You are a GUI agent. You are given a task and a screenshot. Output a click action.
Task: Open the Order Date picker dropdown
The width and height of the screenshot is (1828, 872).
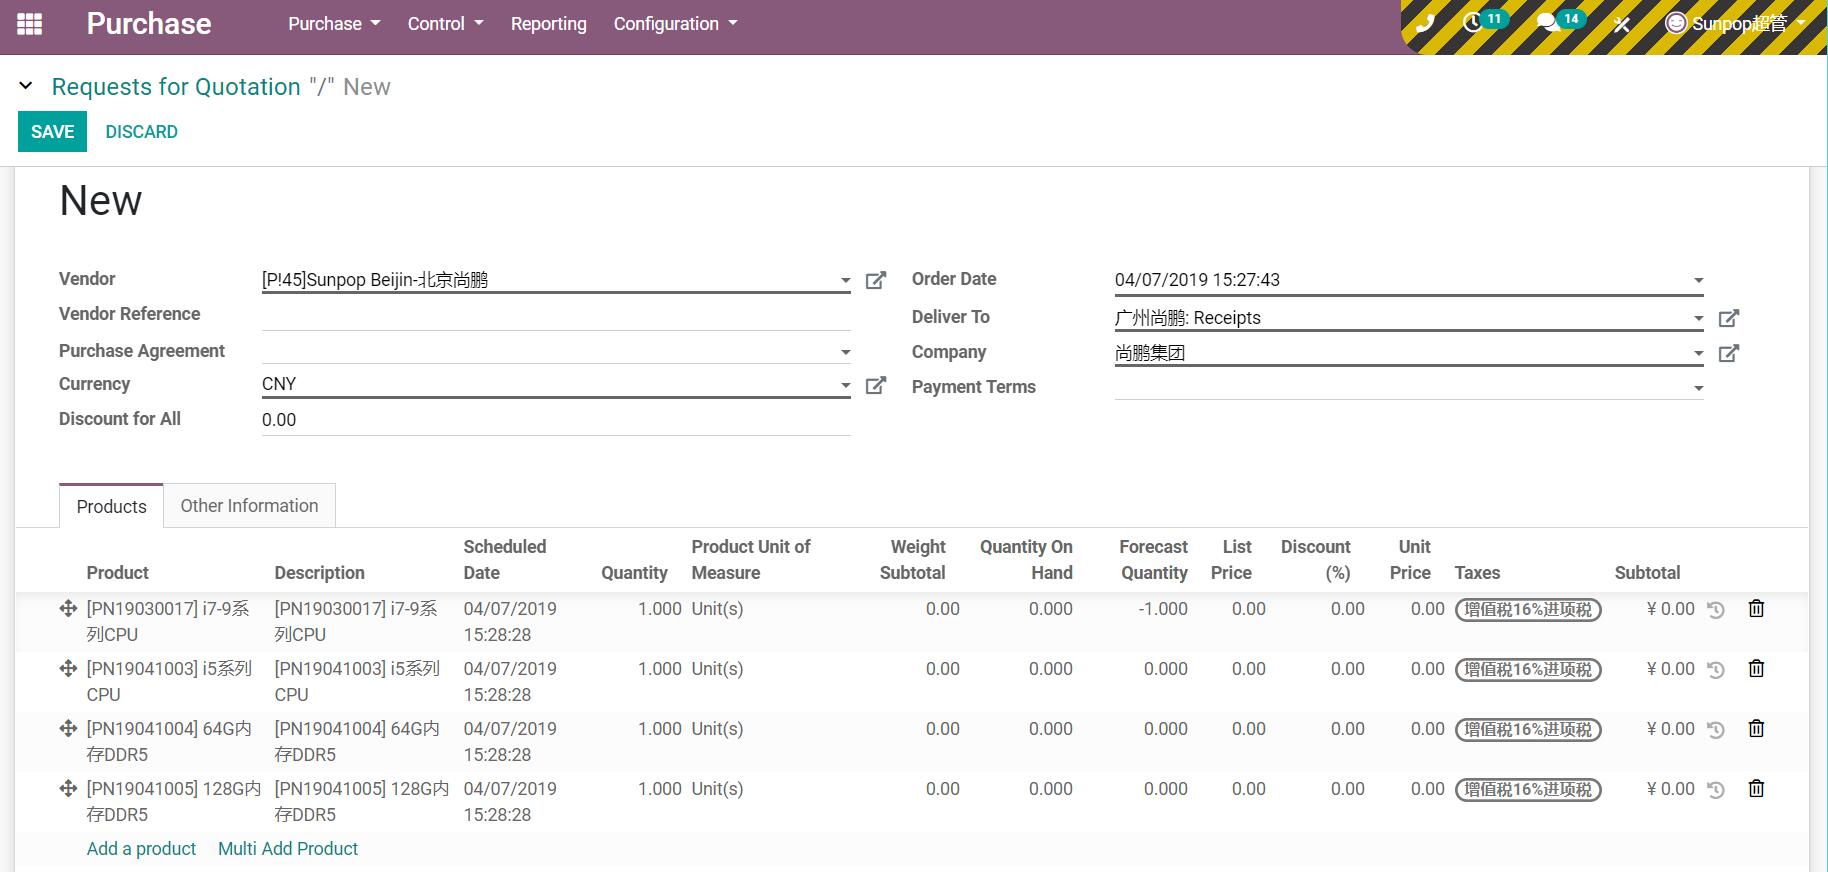tap(1698, 281)
